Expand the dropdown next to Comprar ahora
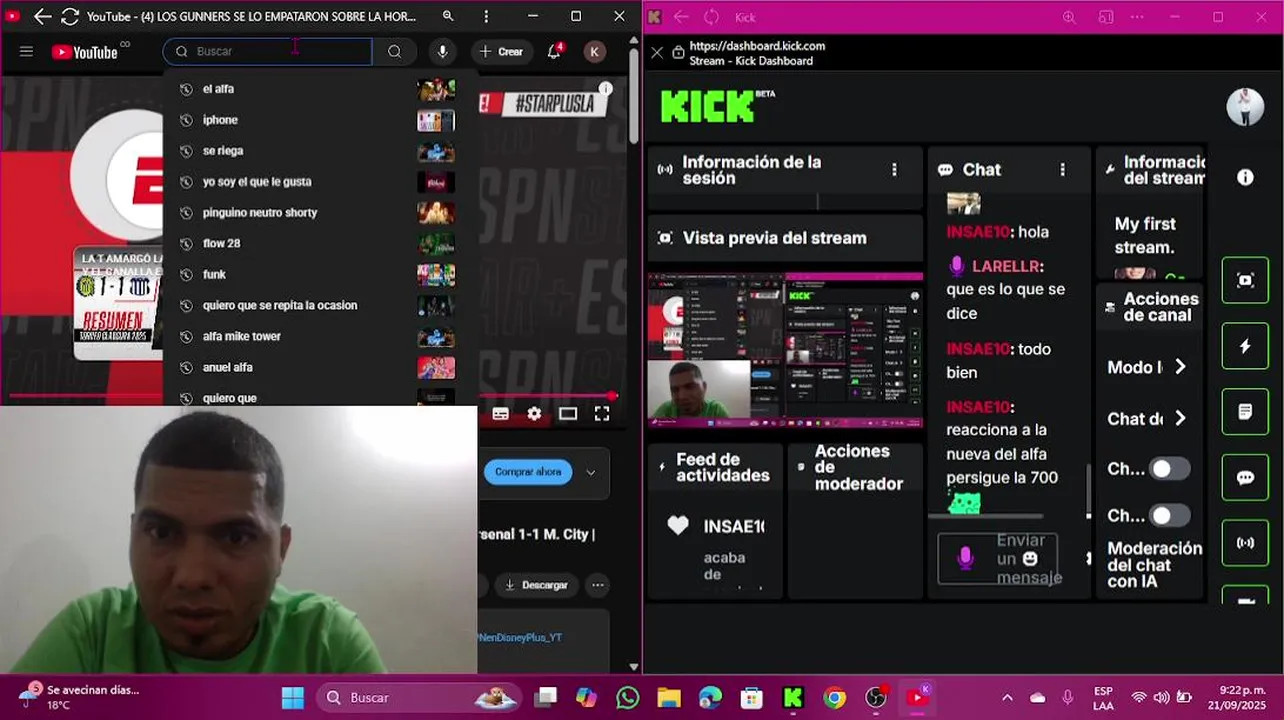Screen dimensions: 1284x720 coord(590,472)
